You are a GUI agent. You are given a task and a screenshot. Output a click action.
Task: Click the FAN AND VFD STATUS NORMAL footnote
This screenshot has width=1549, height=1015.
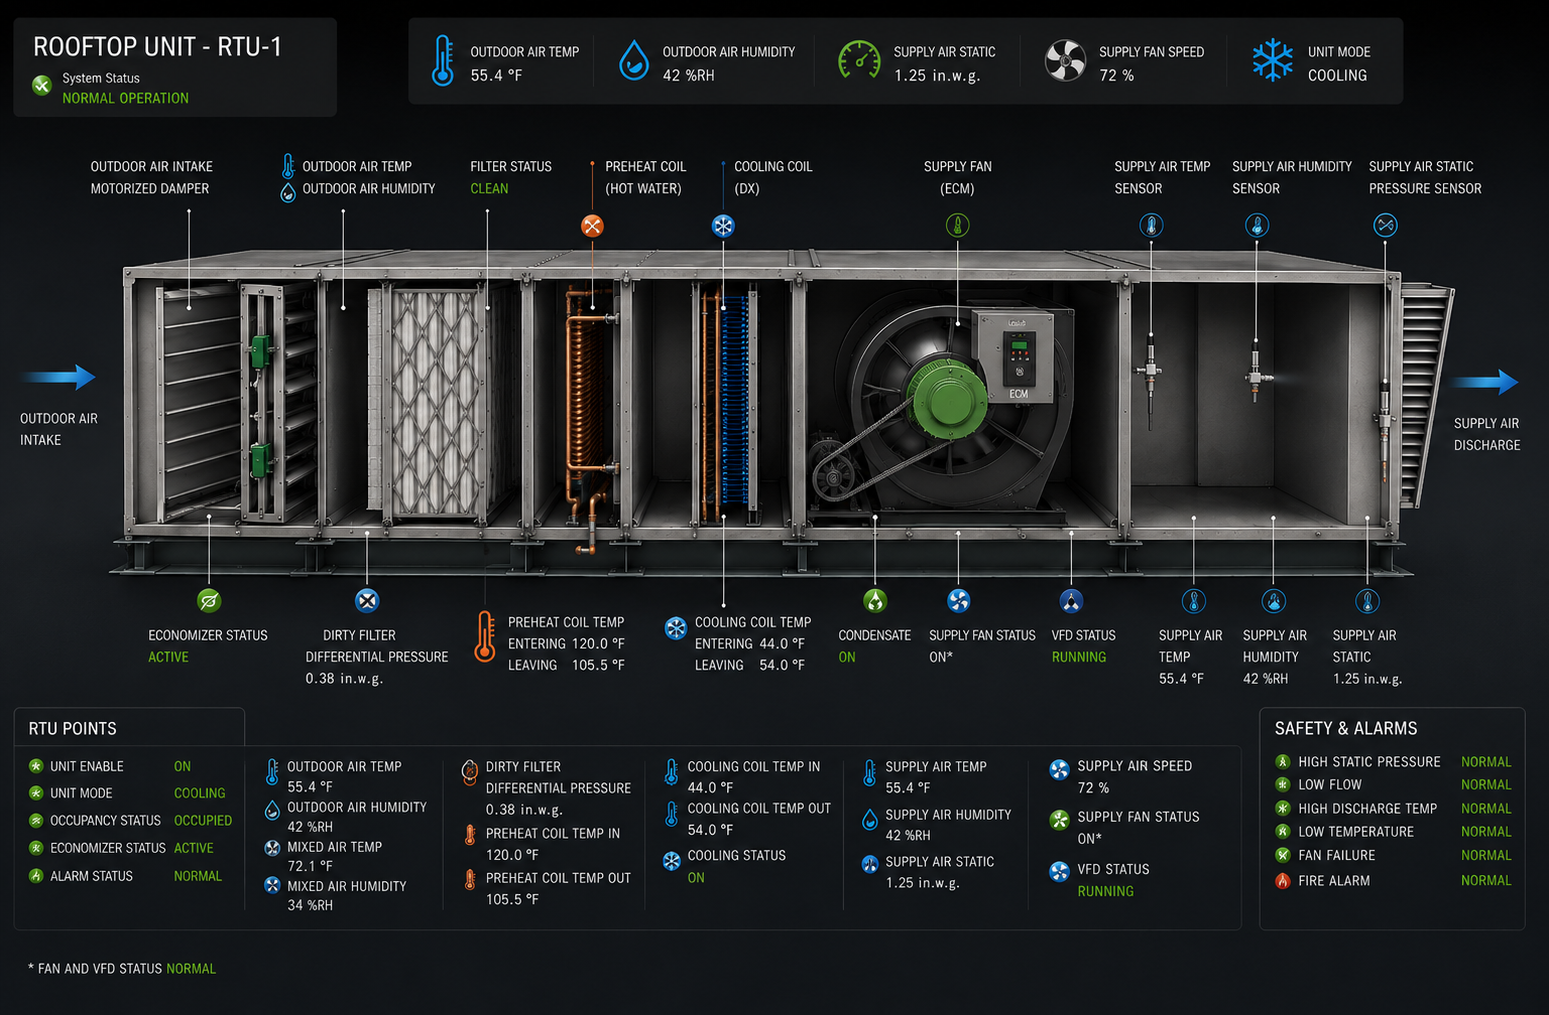(122, 968)
